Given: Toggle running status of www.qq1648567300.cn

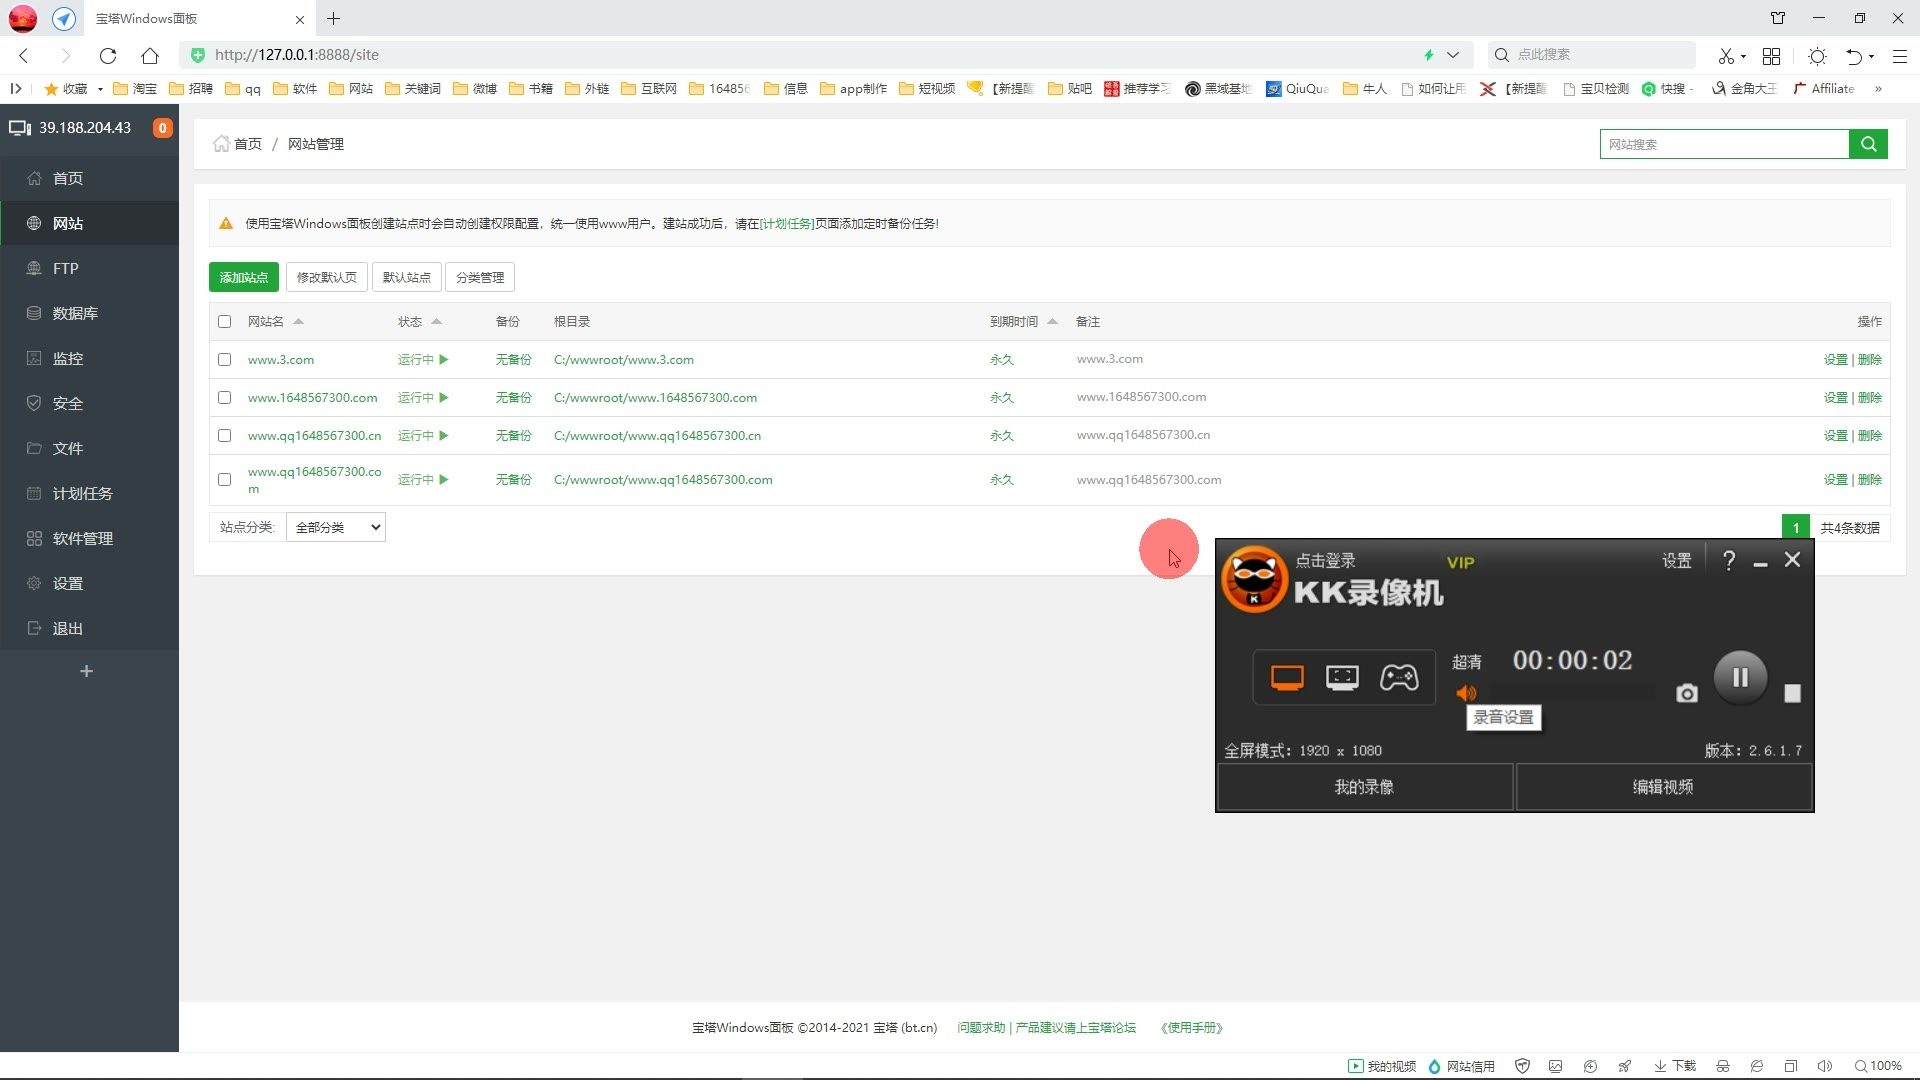Looking at the screenshot, I should point(423,435).
